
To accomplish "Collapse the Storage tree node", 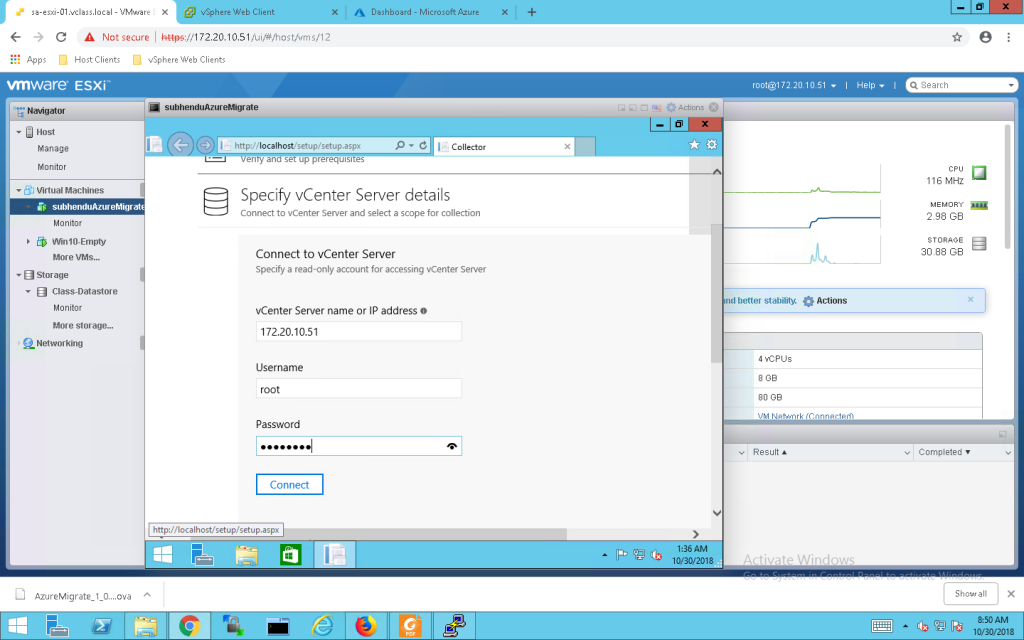I will (x=19, y=275).
